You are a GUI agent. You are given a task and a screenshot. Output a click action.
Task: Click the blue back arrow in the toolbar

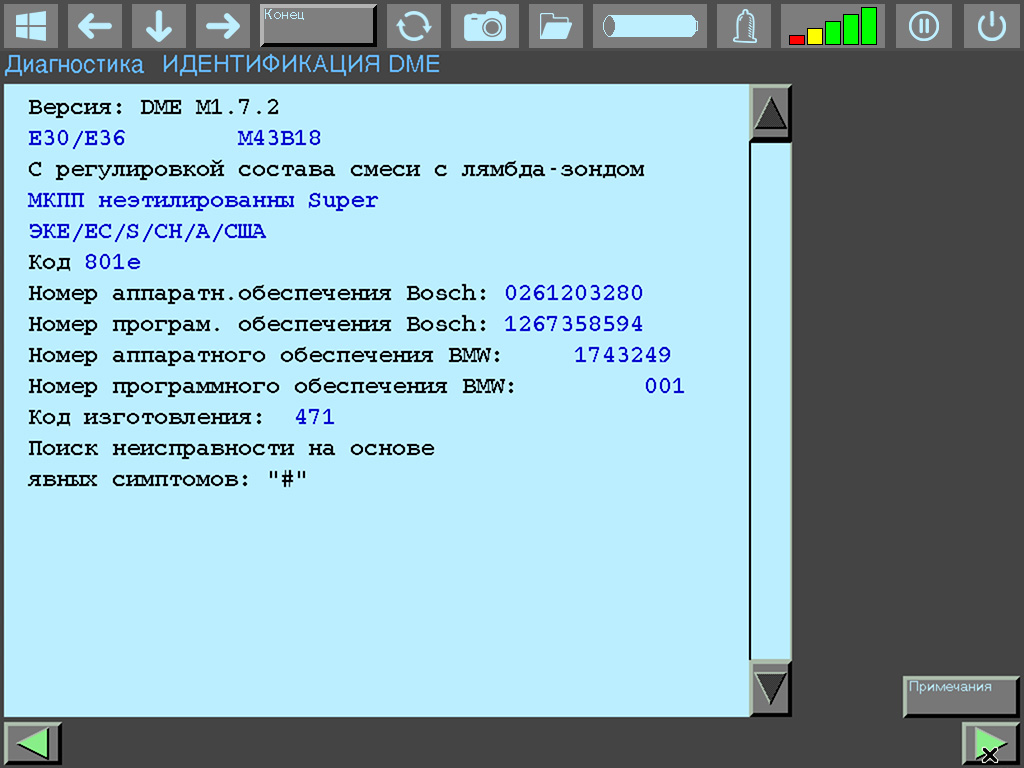[95, 26]
